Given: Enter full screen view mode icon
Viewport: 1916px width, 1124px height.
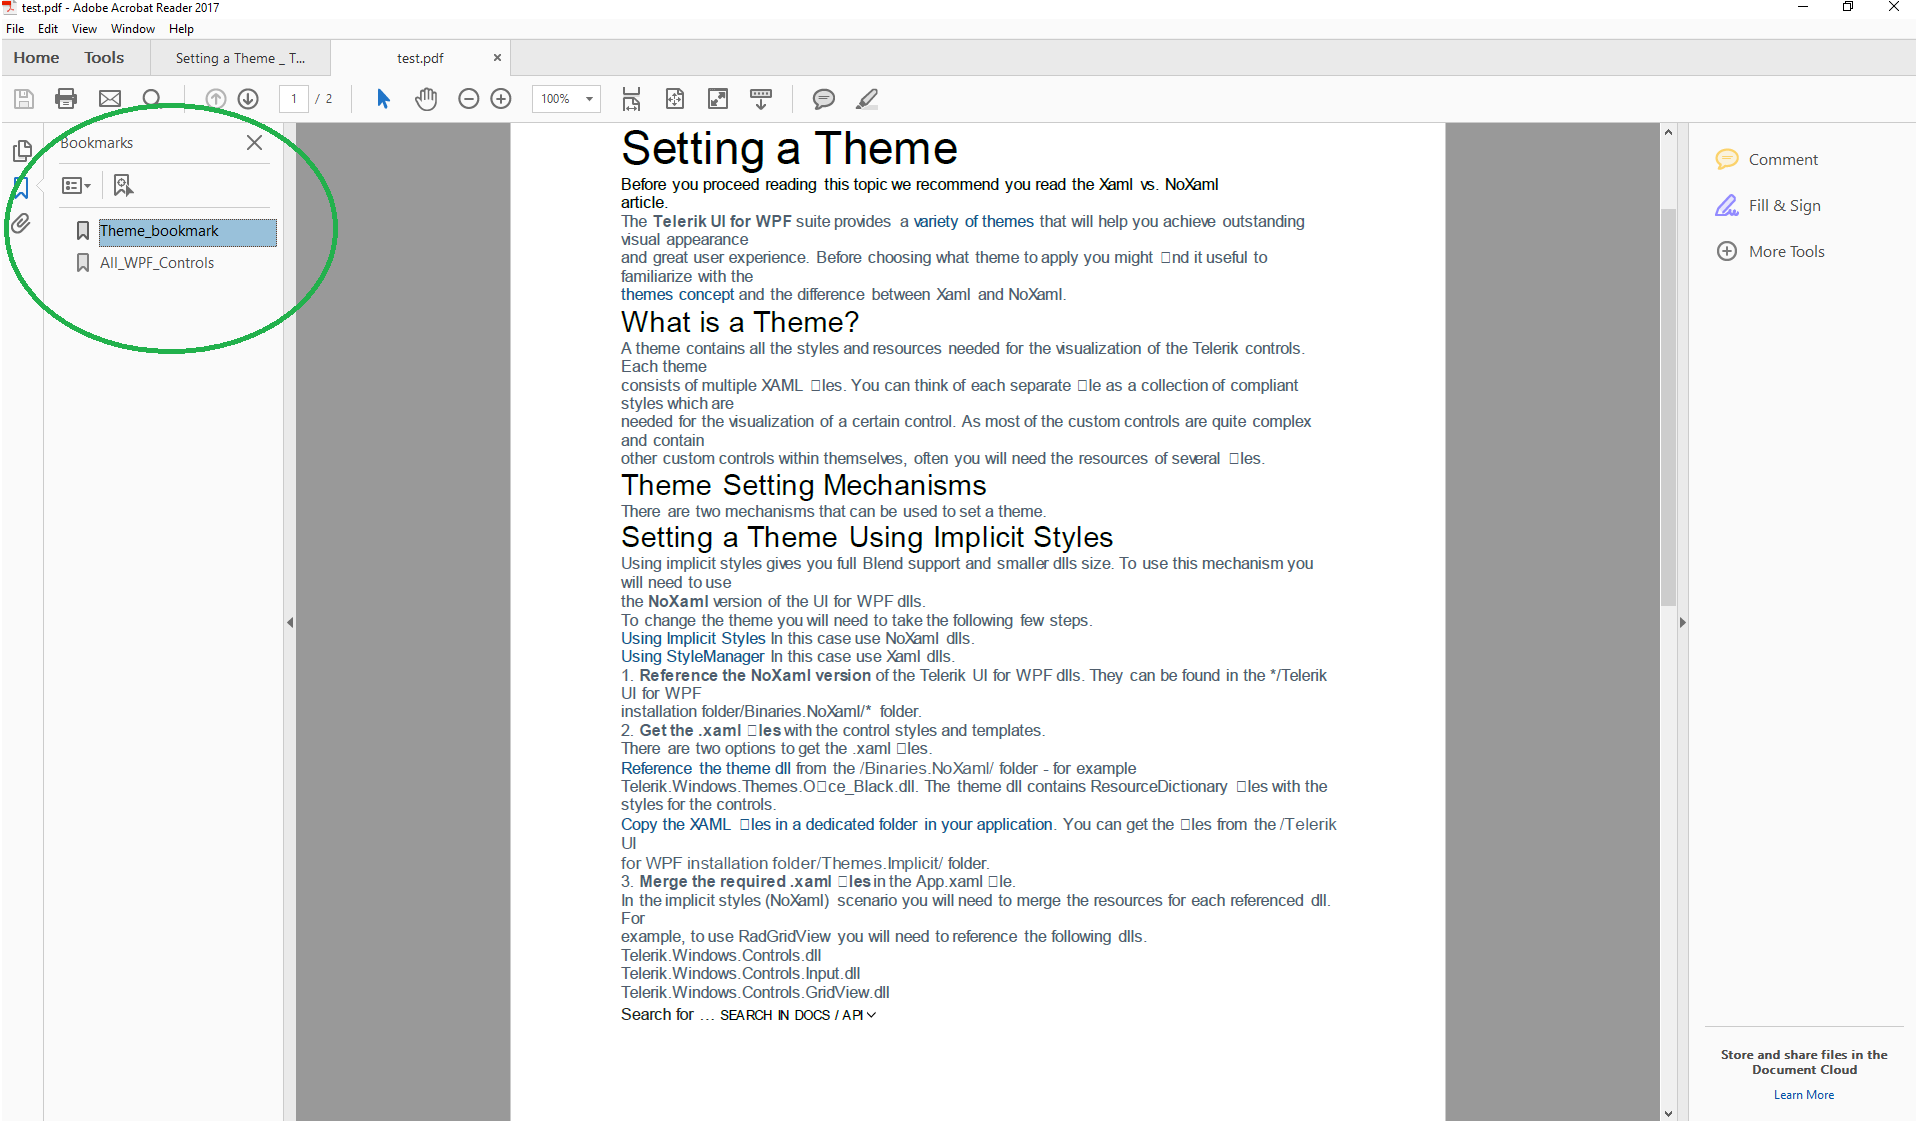Looking at the screenshot, I should point(718,99).
